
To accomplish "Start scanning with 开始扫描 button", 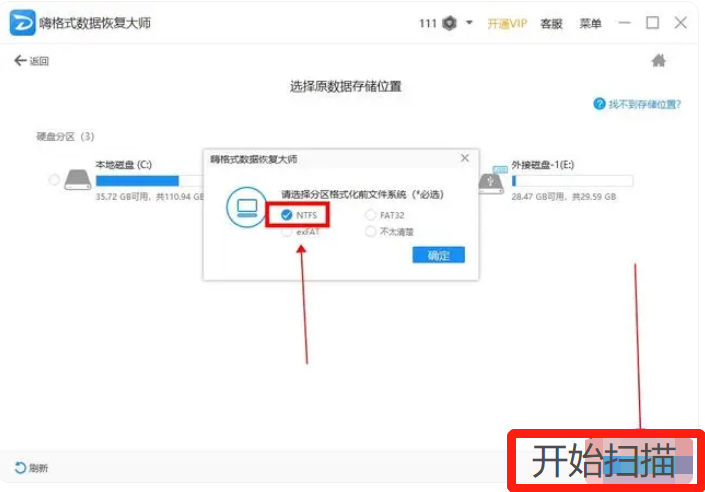I will [x=606, y=462].
